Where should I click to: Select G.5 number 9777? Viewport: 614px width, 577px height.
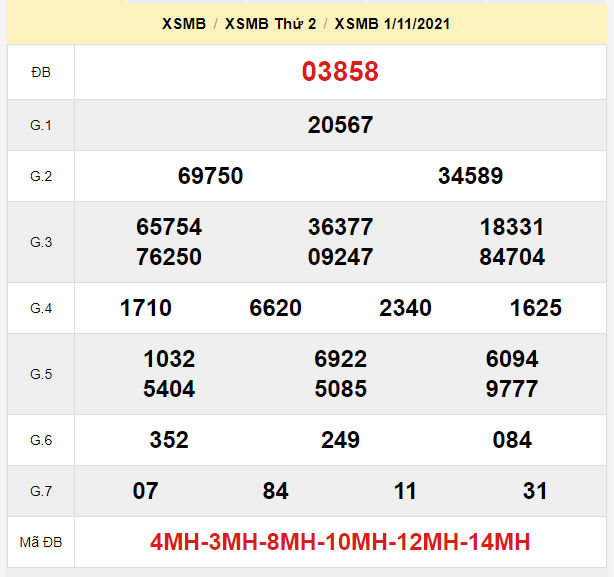click(512, 389)
